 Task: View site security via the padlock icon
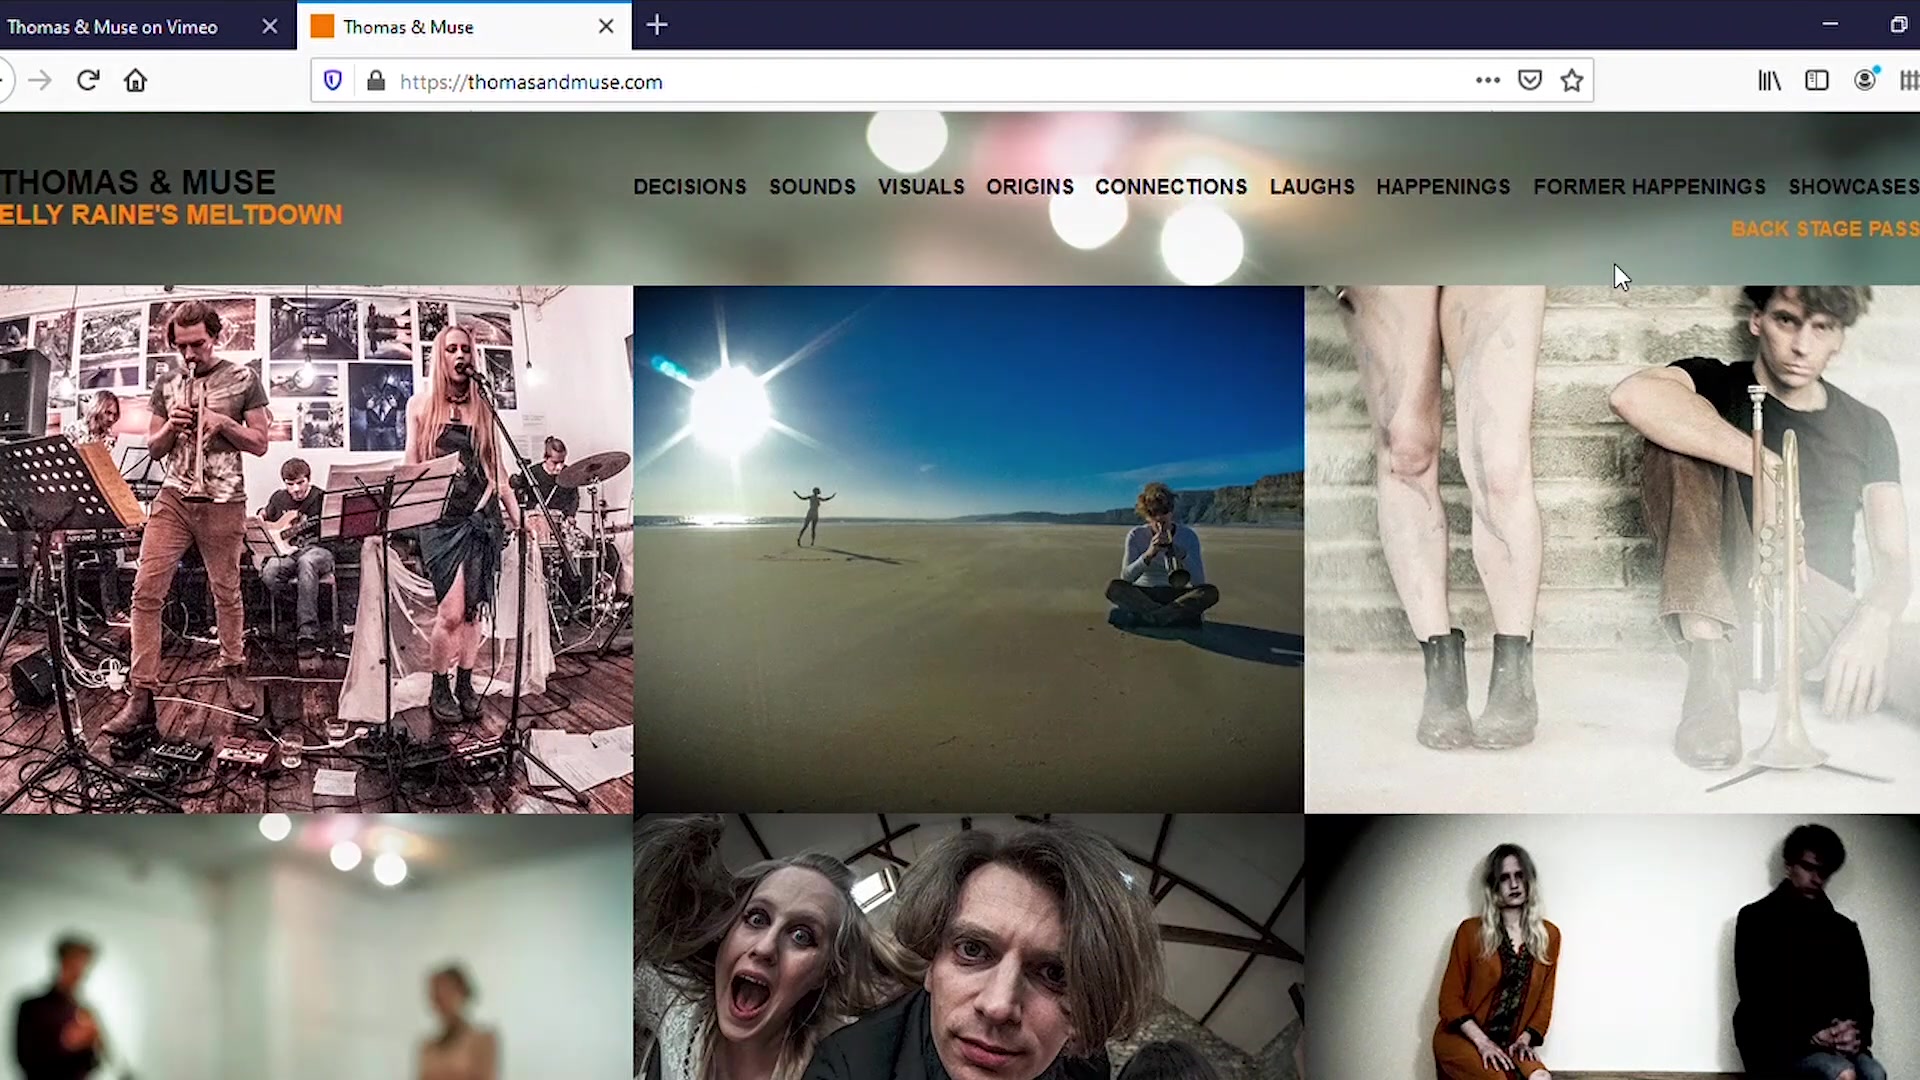pyautogui.click(x=376, y=81)
